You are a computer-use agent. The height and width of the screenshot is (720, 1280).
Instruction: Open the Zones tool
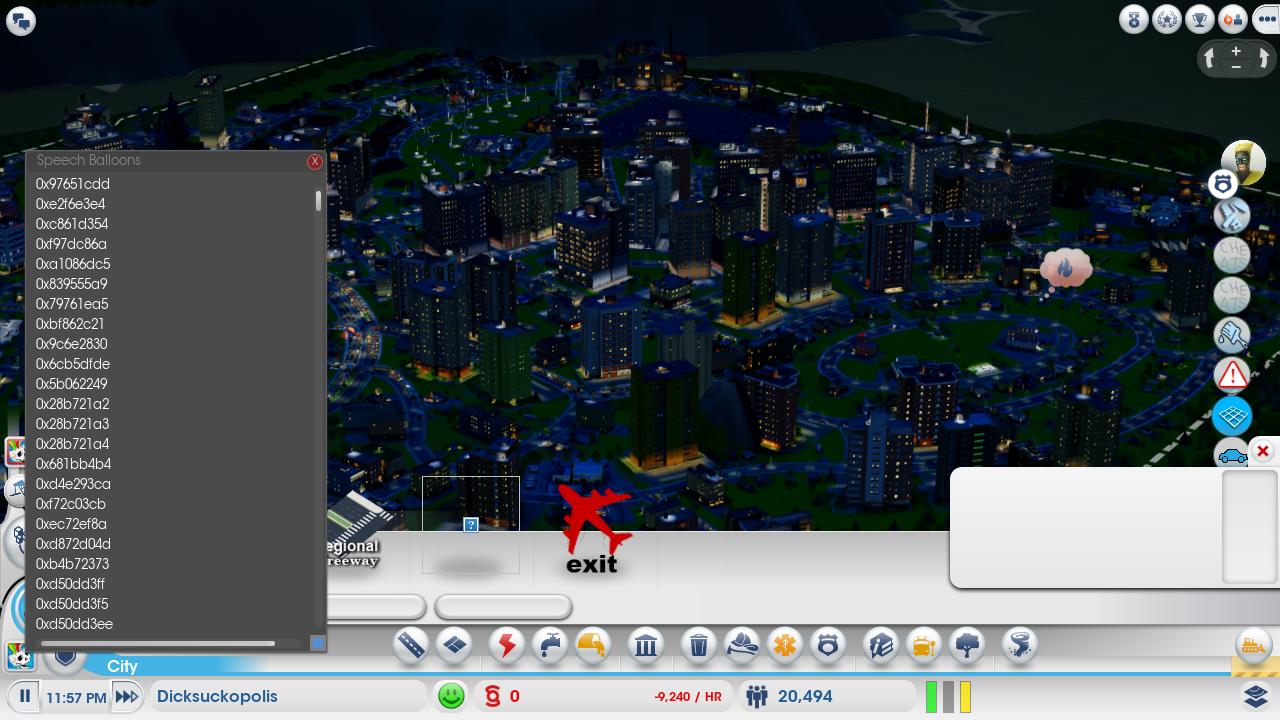(455, 645)
